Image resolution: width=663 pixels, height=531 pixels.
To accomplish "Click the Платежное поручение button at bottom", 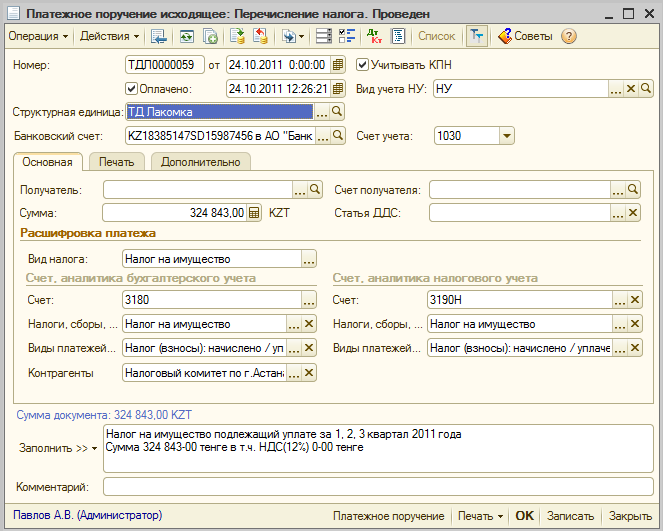I will pyautogui.click(x=390, y=516).
